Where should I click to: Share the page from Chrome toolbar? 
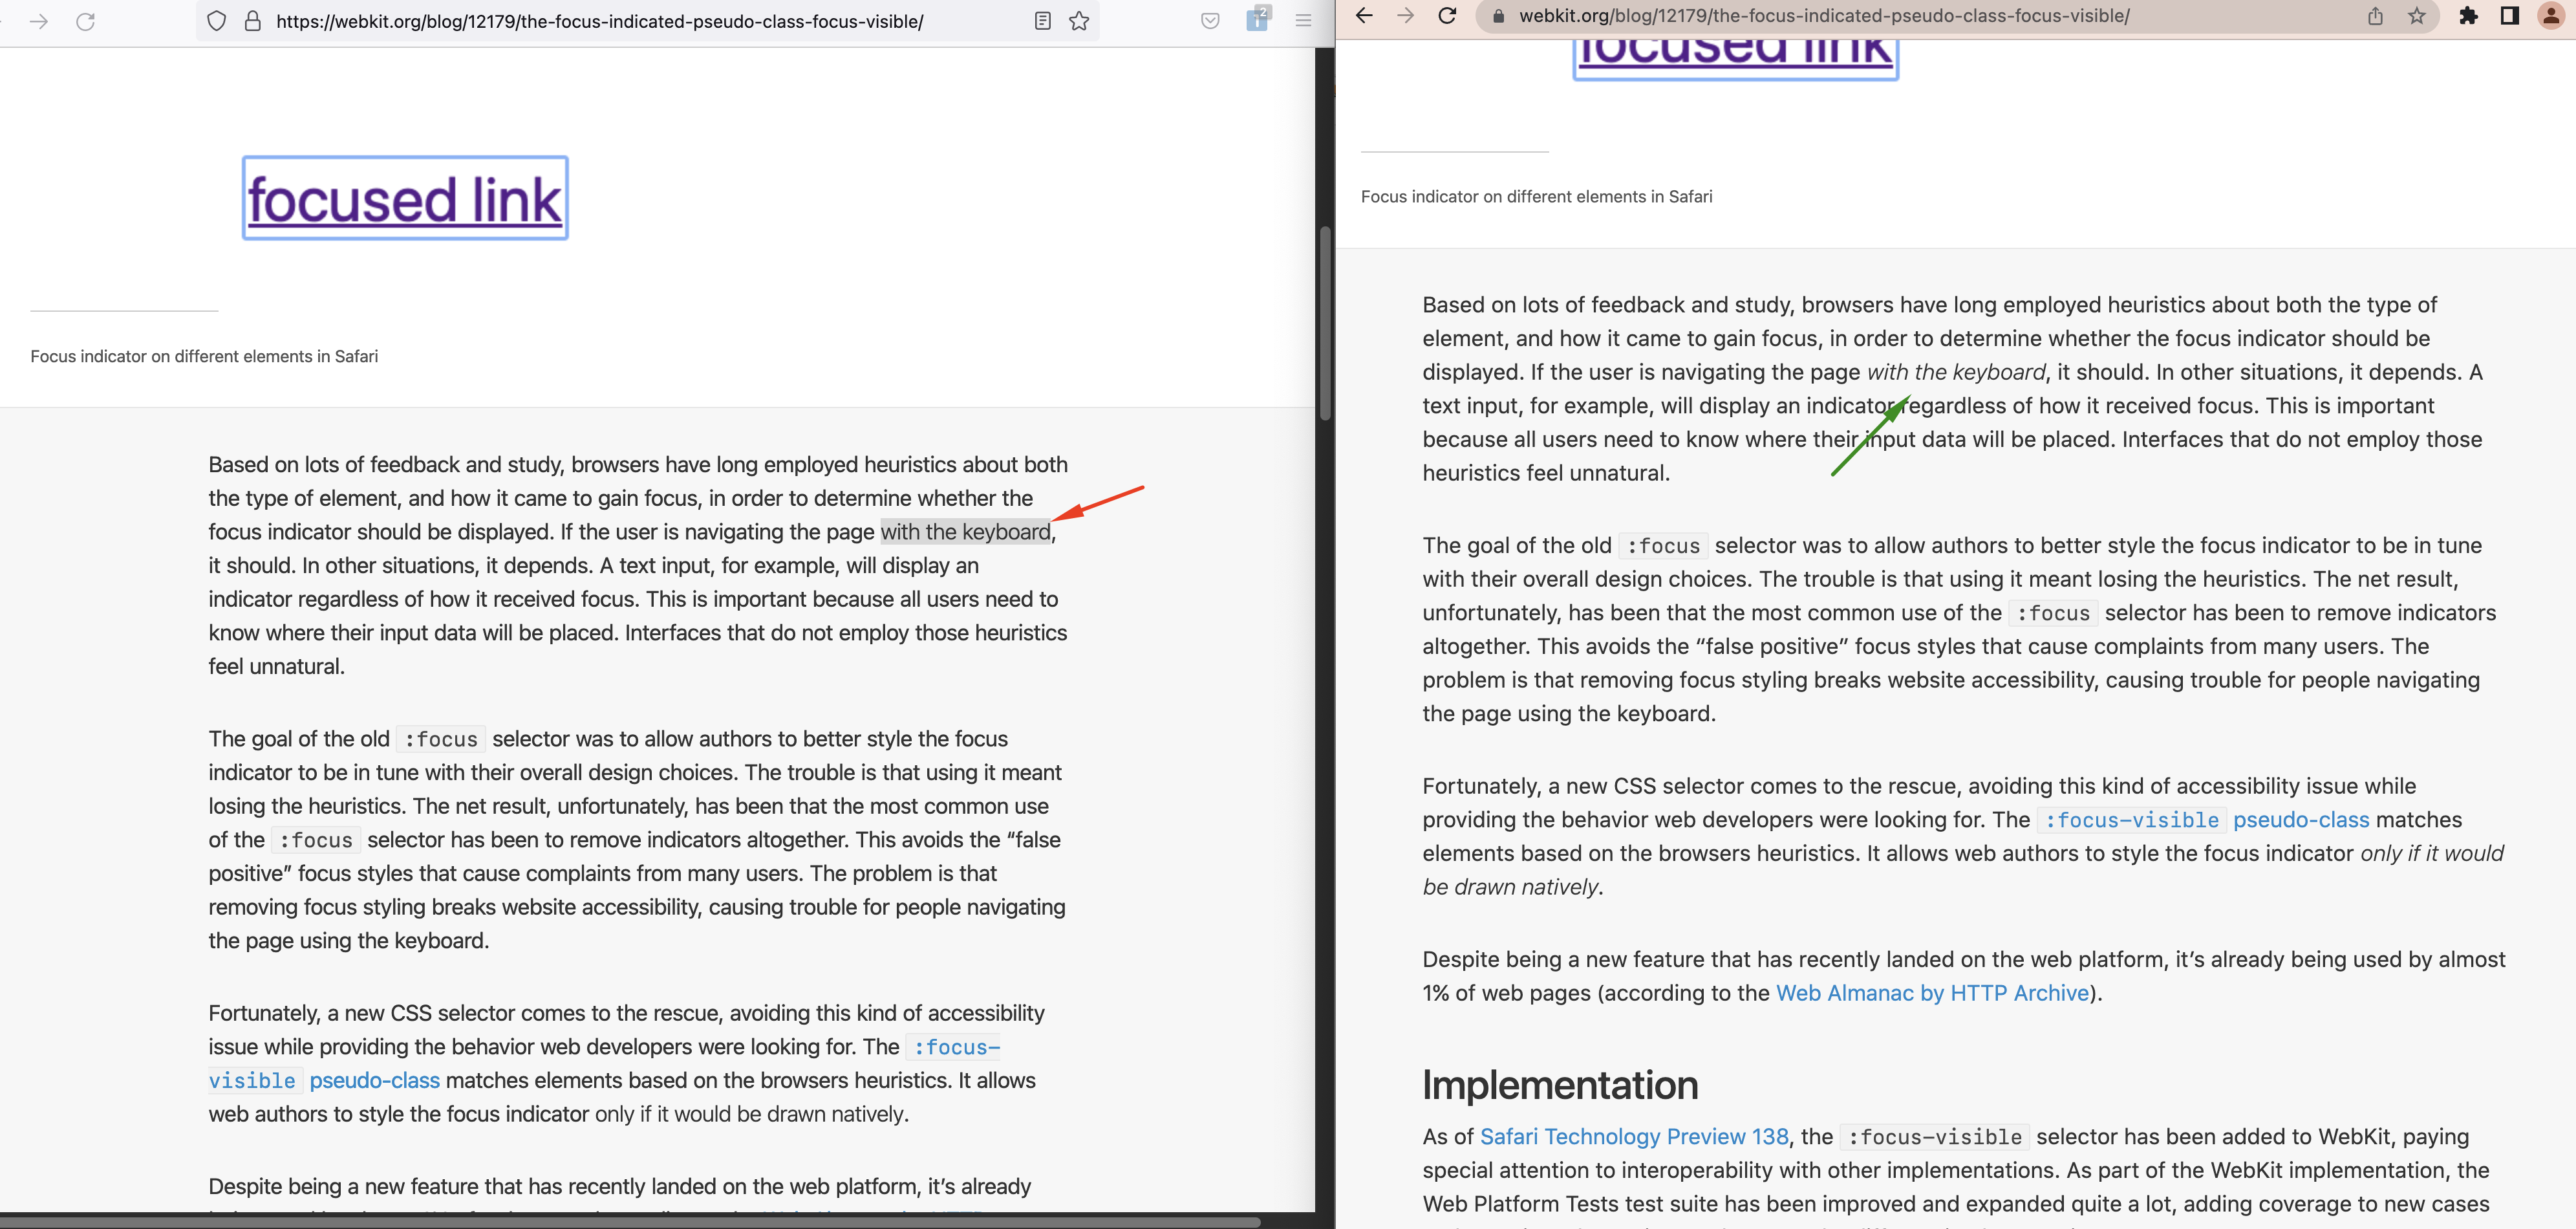(2376, 16)
